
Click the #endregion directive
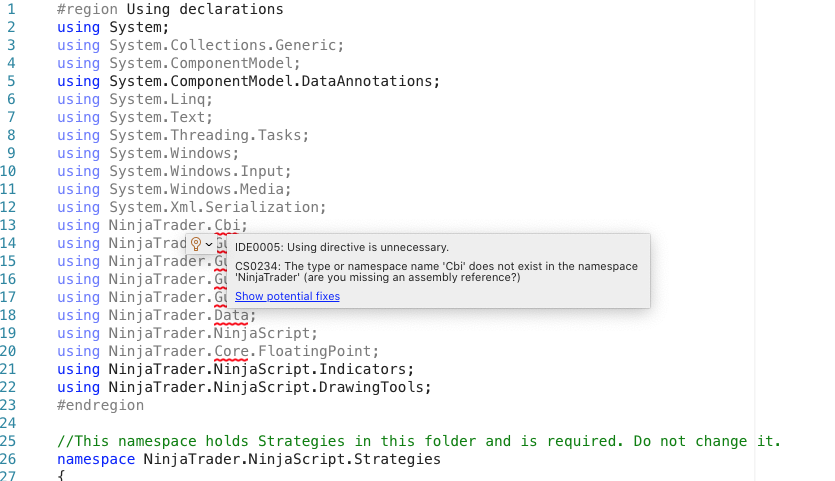[x=100, y=405]
